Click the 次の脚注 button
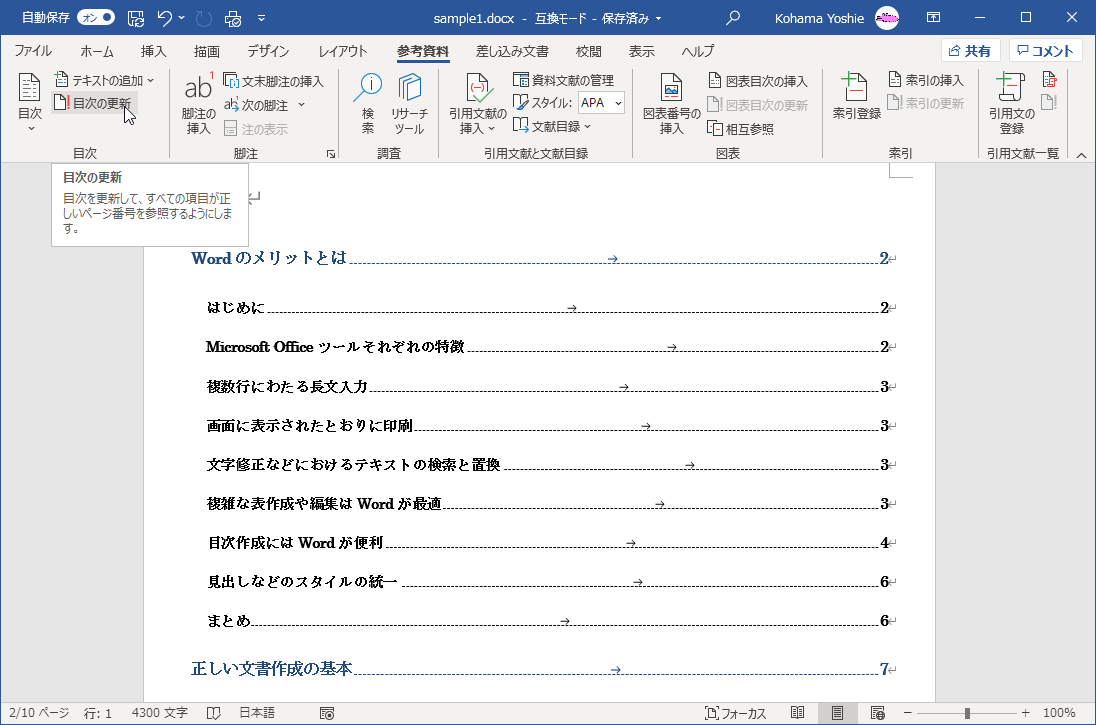Screen dimensions: 1096x725 (256, 105)
